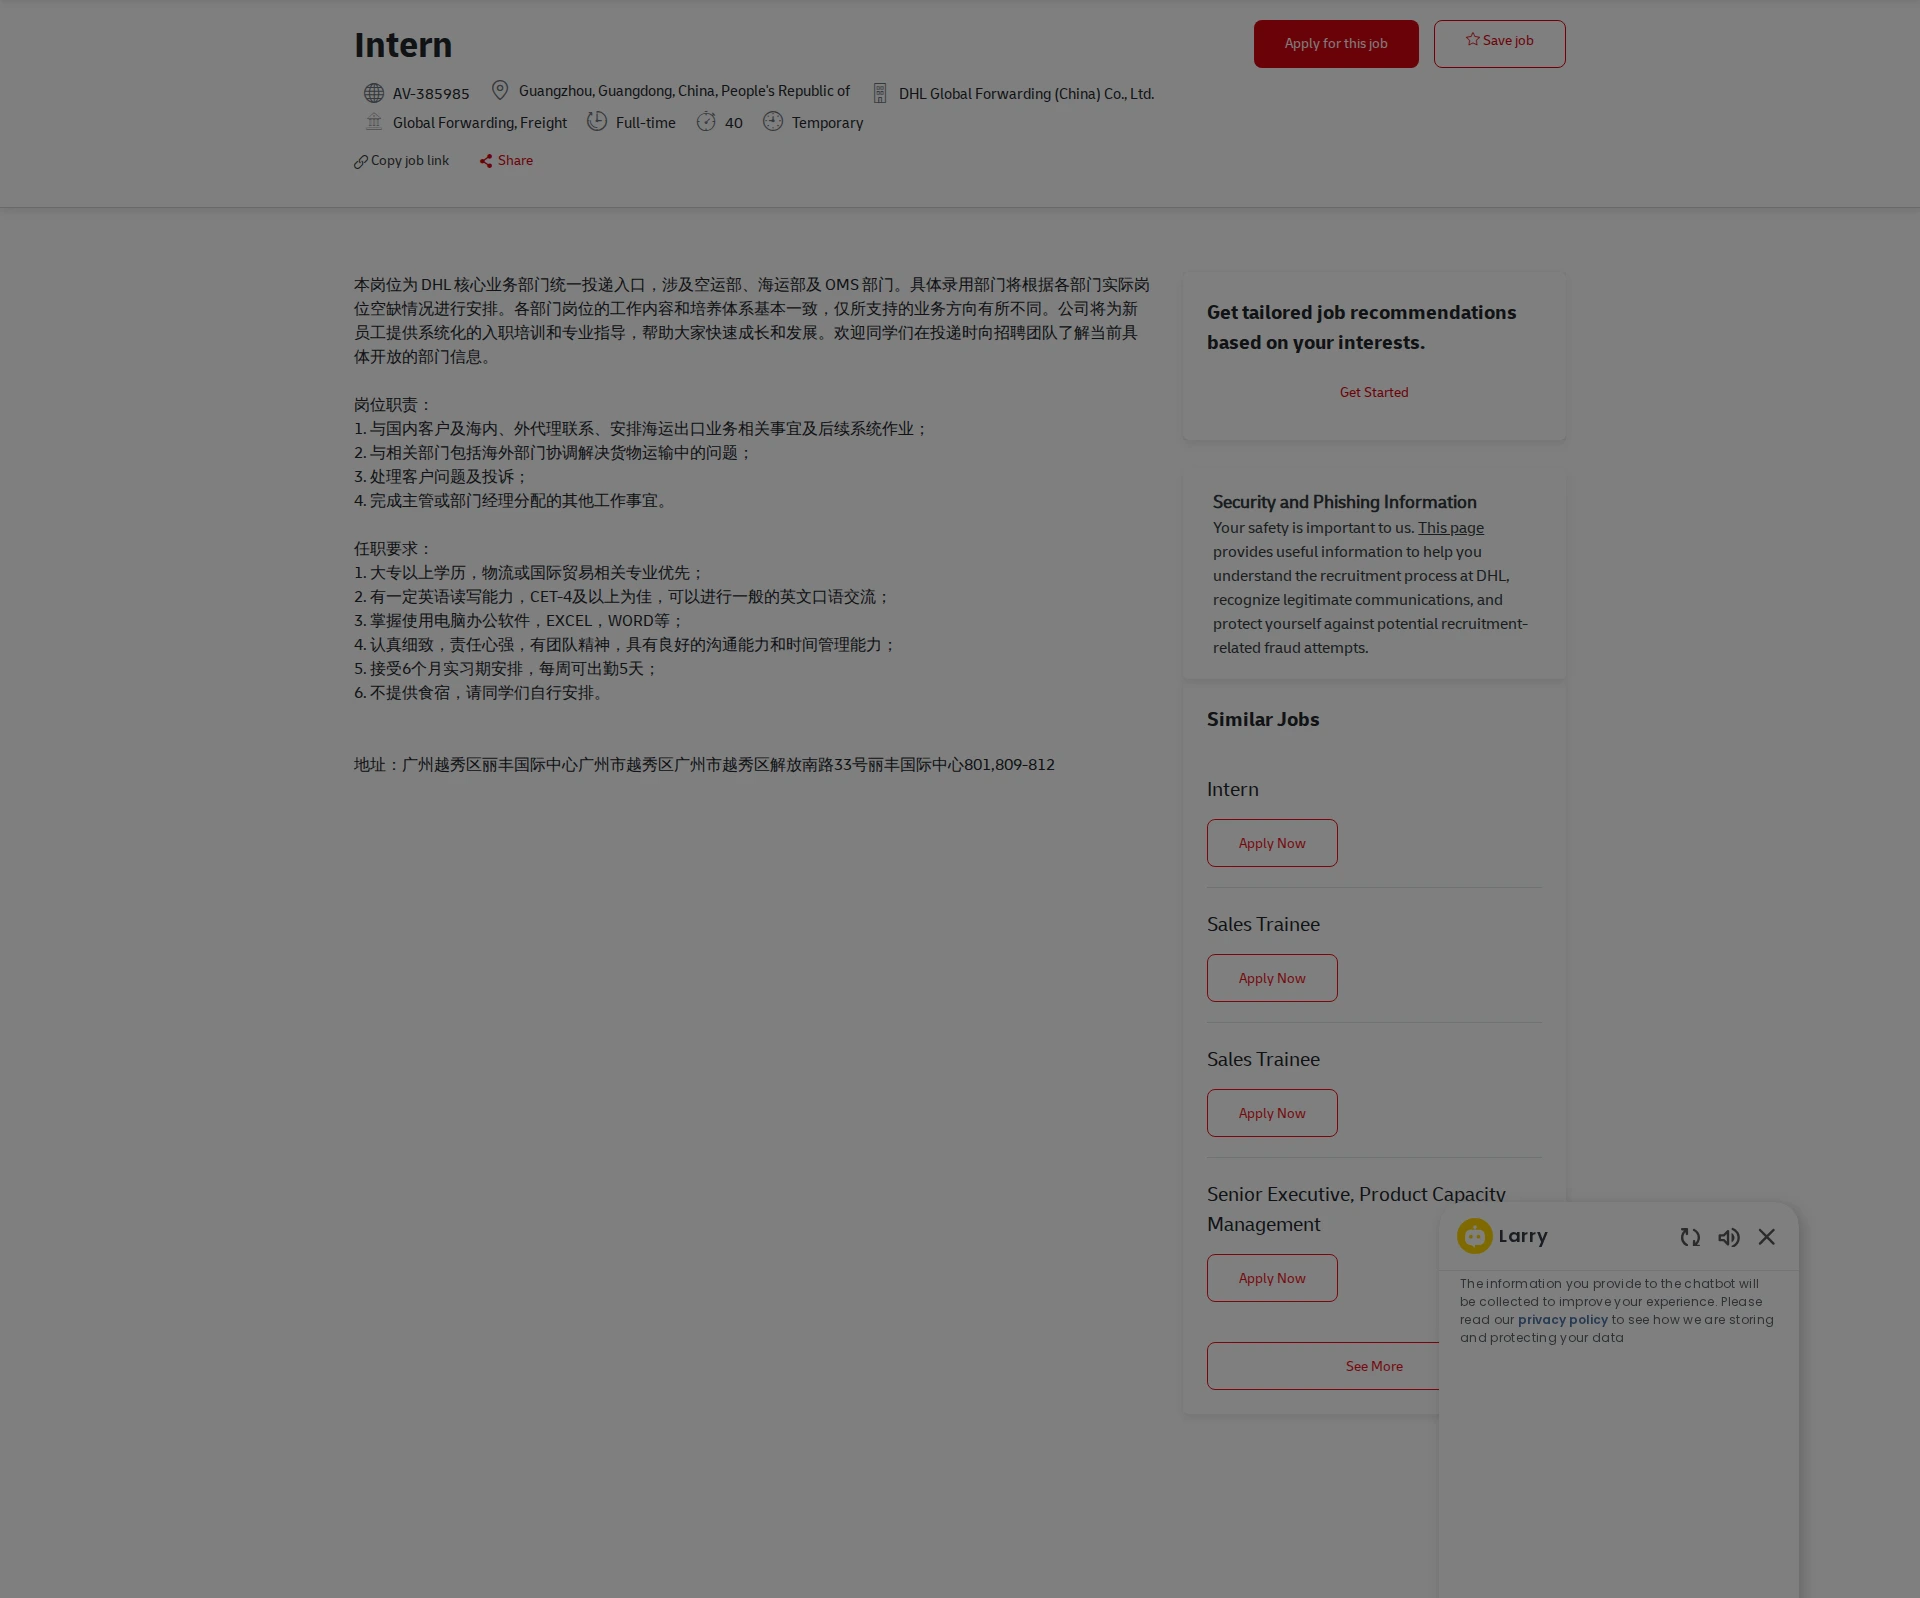Apply Now for the first Sales Trainee job
The height and width of the screenshot is (1598, 1920).
tap(1272, 978)
